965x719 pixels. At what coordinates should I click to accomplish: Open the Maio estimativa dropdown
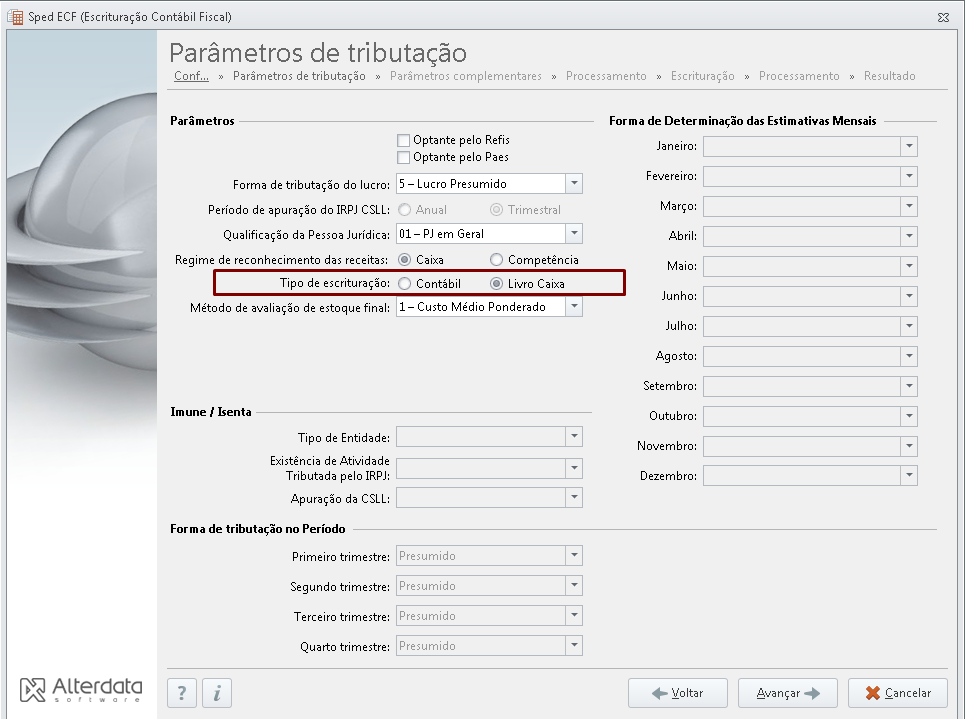pos(909,266)
